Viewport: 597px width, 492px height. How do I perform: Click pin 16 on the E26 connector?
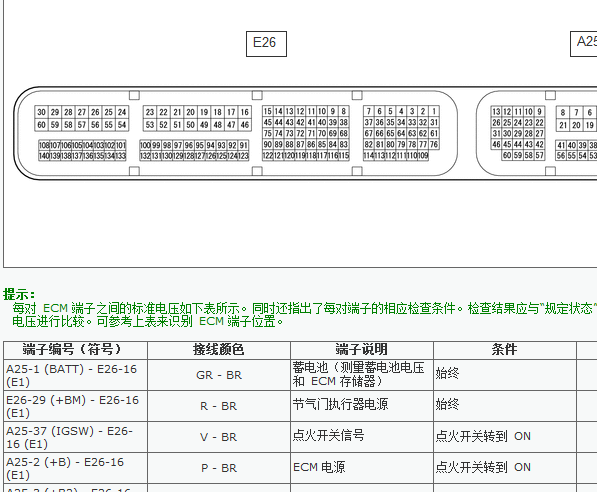[x=245, y=112]
